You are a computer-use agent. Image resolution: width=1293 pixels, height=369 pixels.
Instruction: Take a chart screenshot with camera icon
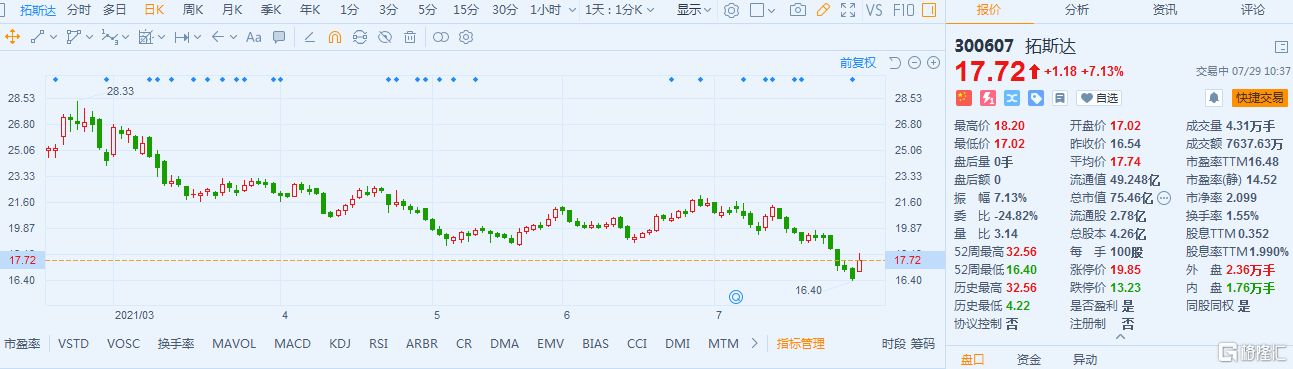798,10
